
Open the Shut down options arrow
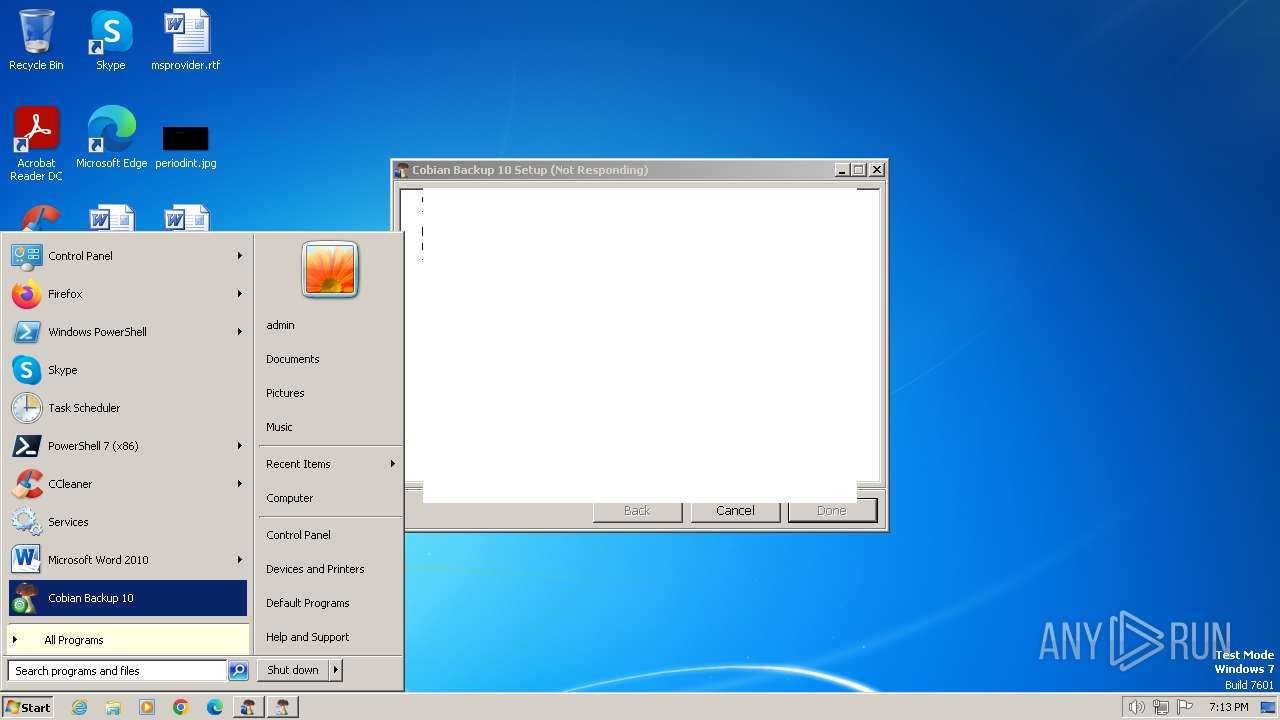(336, 670)
